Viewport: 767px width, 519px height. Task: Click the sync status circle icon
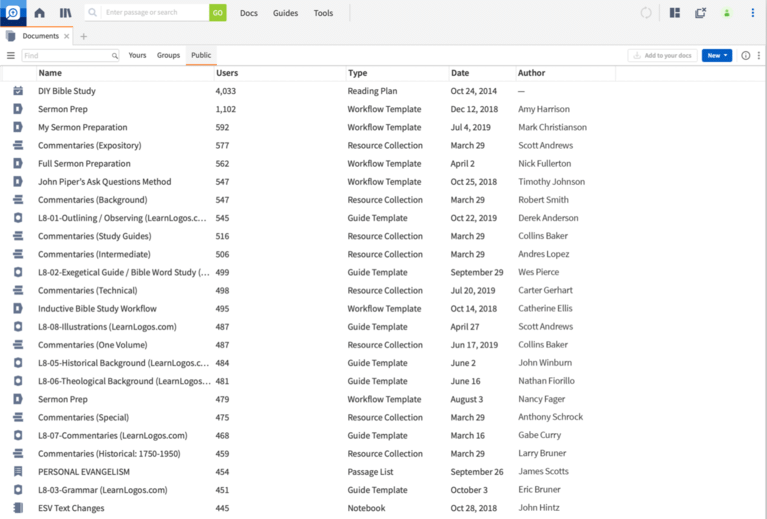[646, 13]
